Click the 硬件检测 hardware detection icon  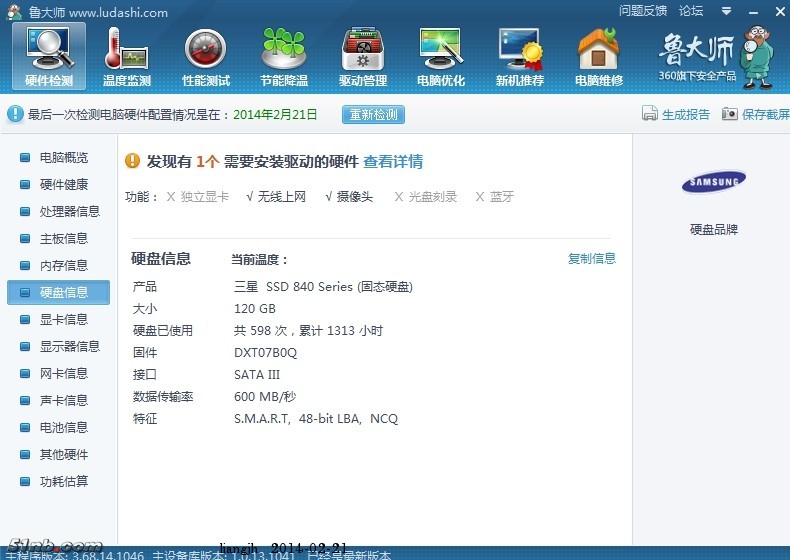tap(48, 55)
